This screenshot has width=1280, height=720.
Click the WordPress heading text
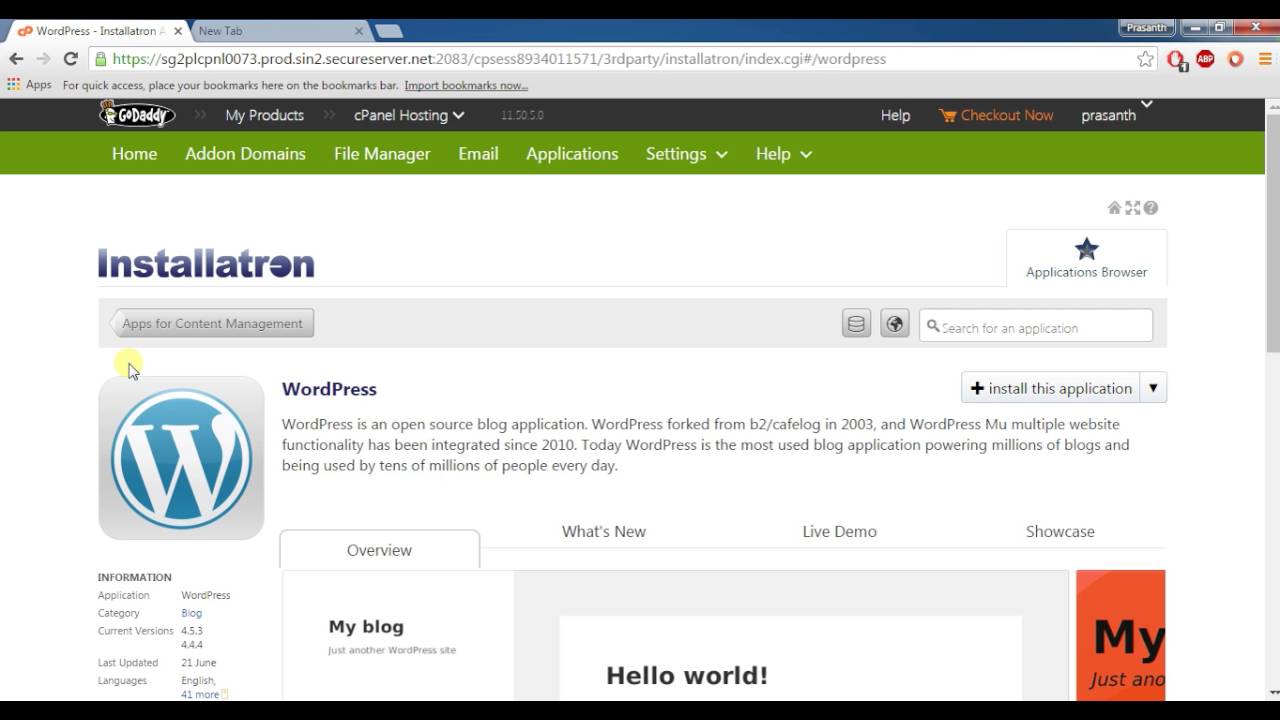click(x=329, y=389)
